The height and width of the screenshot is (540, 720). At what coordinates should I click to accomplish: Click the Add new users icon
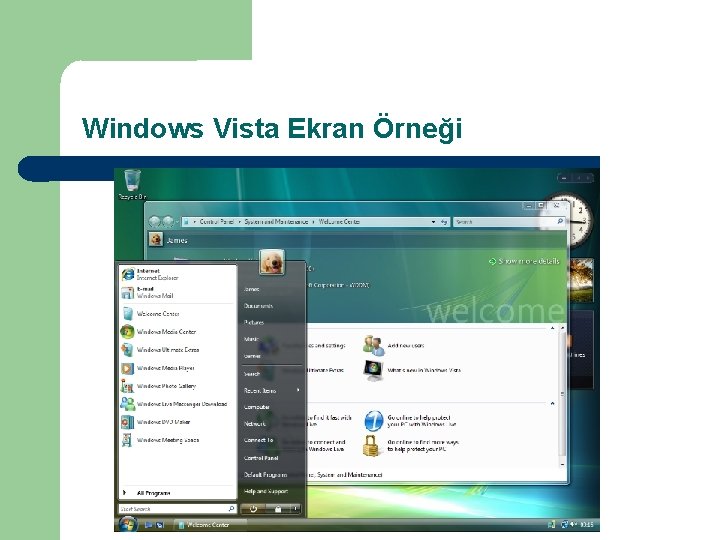(x=373, y=345)
